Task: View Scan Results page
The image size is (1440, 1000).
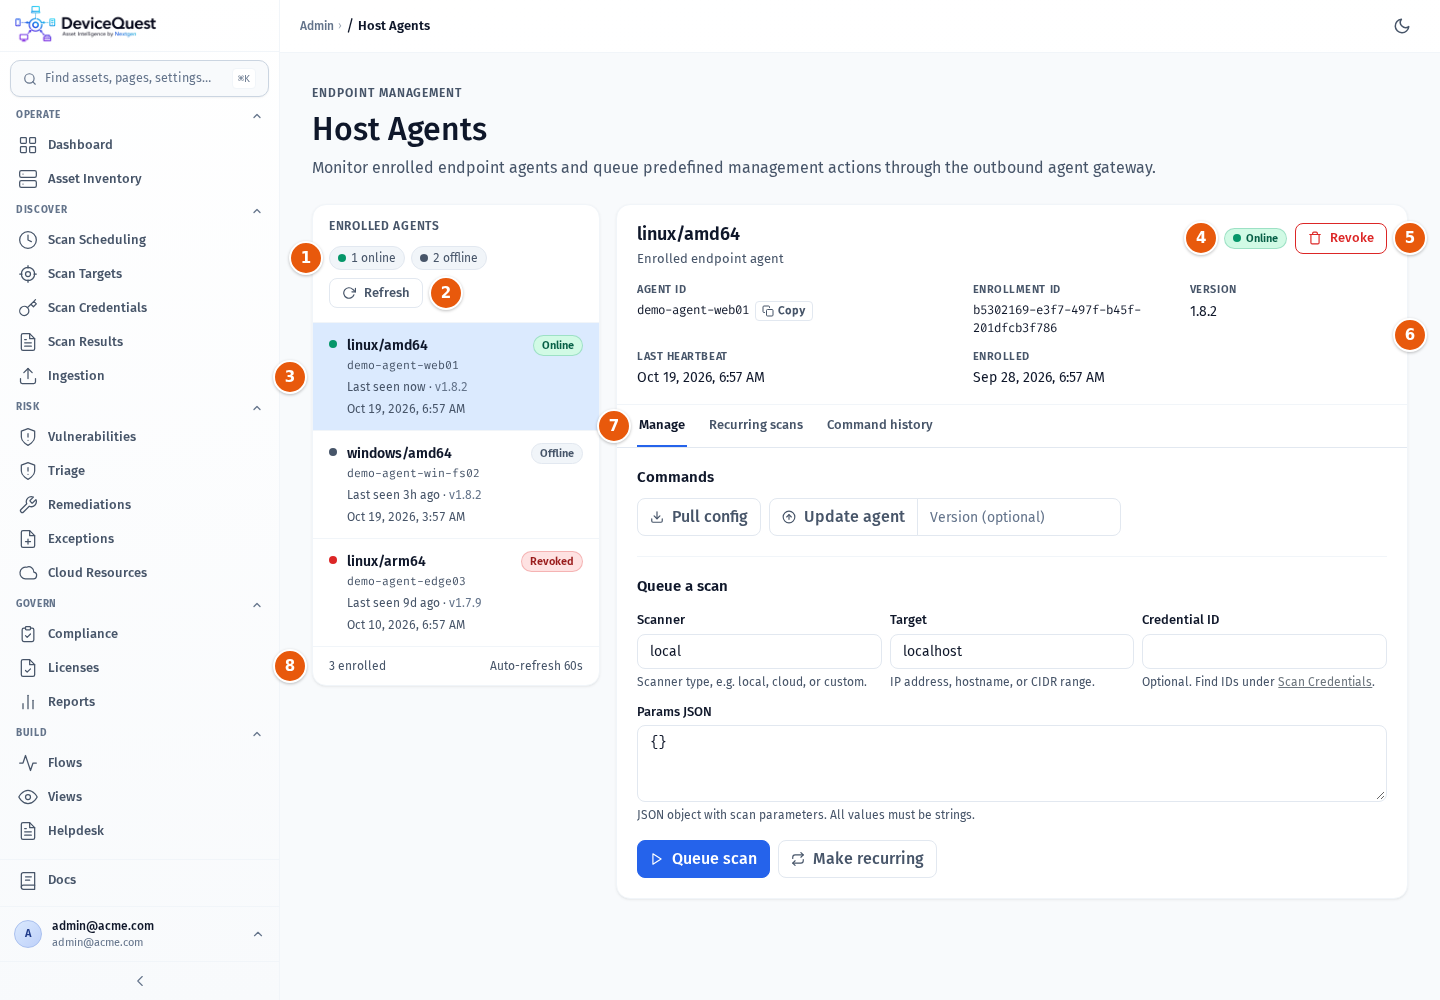Action: pos(139,342)
